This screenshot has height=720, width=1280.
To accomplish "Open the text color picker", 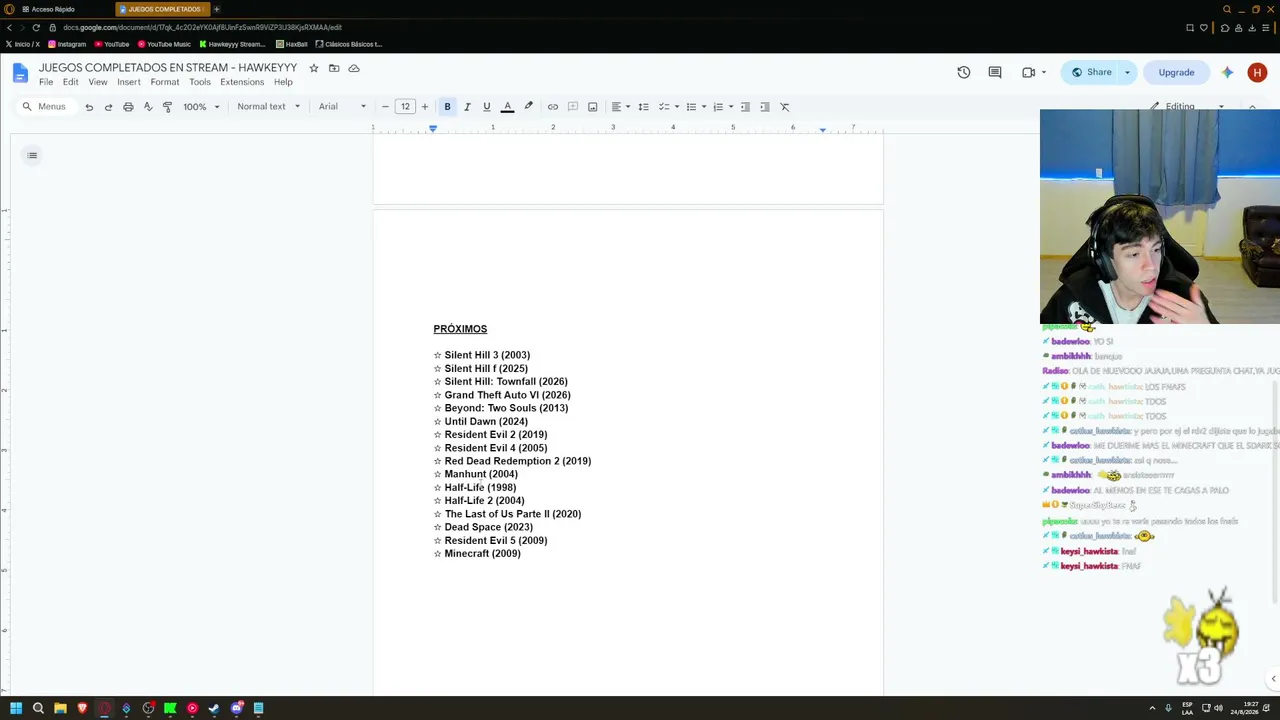I will pos(507,107).
